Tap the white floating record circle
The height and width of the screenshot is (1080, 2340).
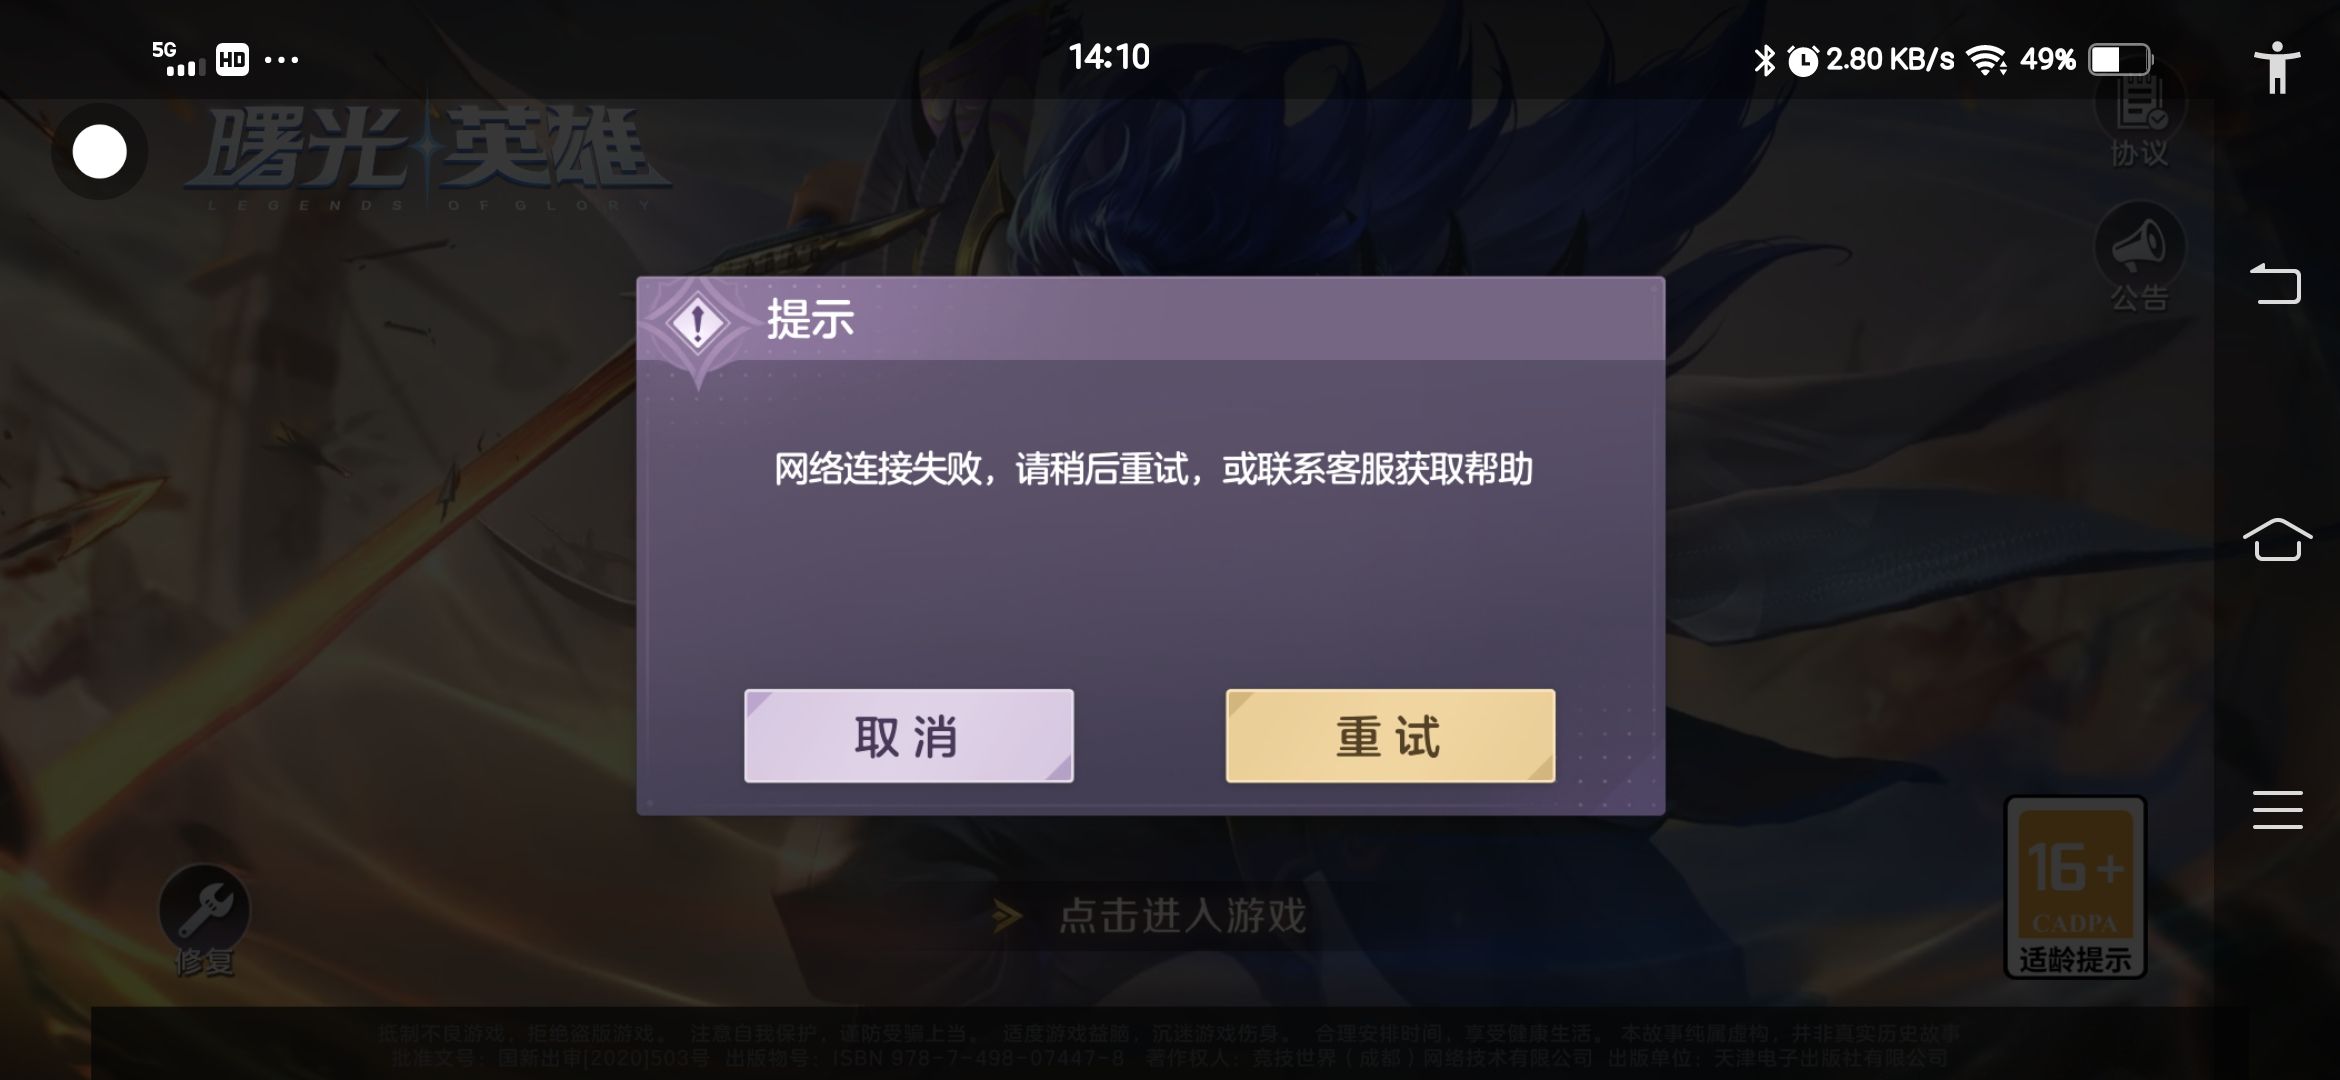(100, 152)
